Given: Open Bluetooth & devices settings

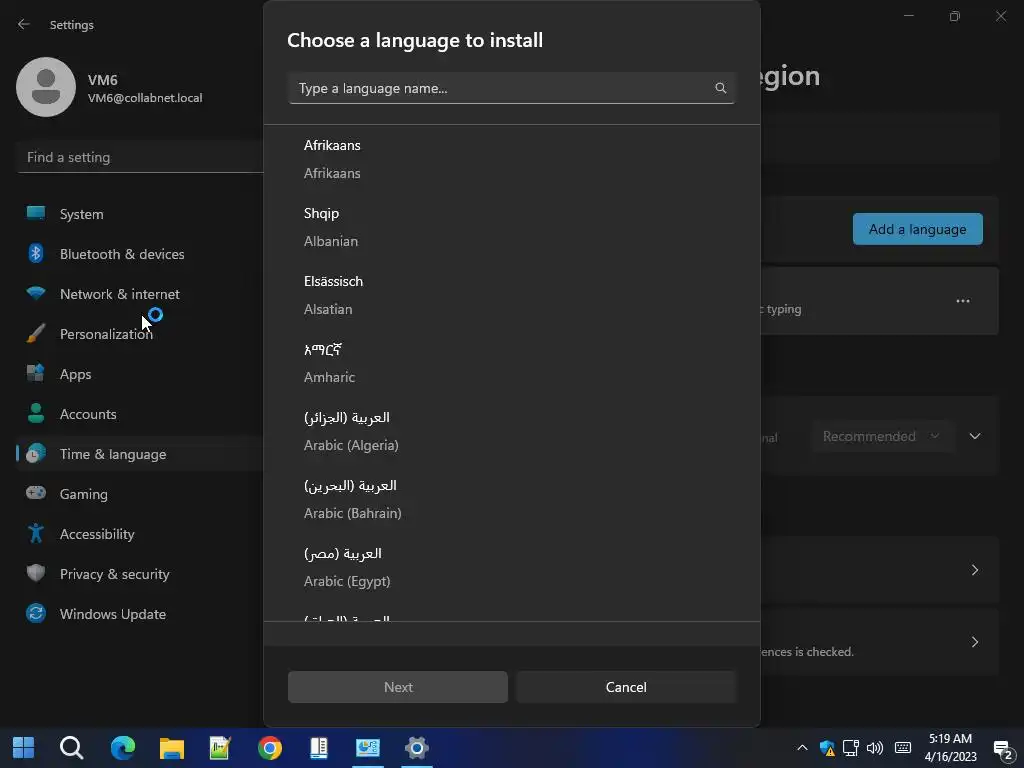Looking at the screenshot, I should pyautogui.click(x=140, y=254).
